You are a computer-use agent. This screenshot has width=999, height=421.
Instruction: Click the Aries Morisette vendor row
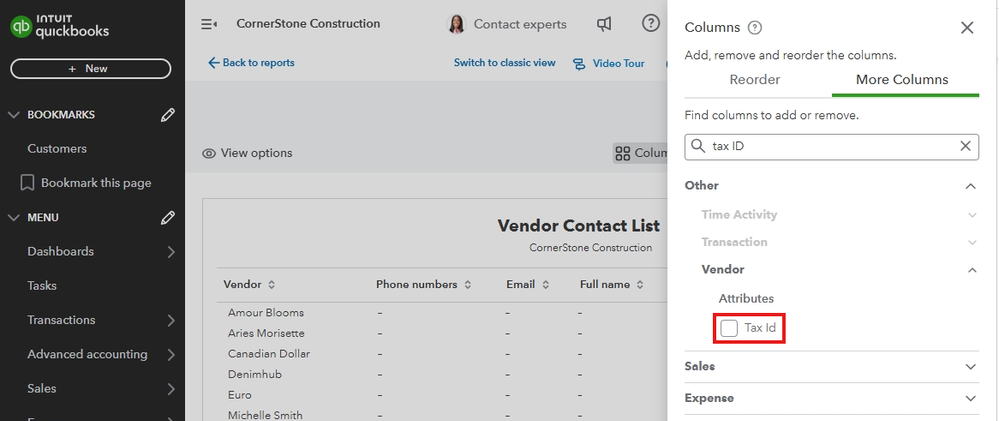(x=266, y=334)
